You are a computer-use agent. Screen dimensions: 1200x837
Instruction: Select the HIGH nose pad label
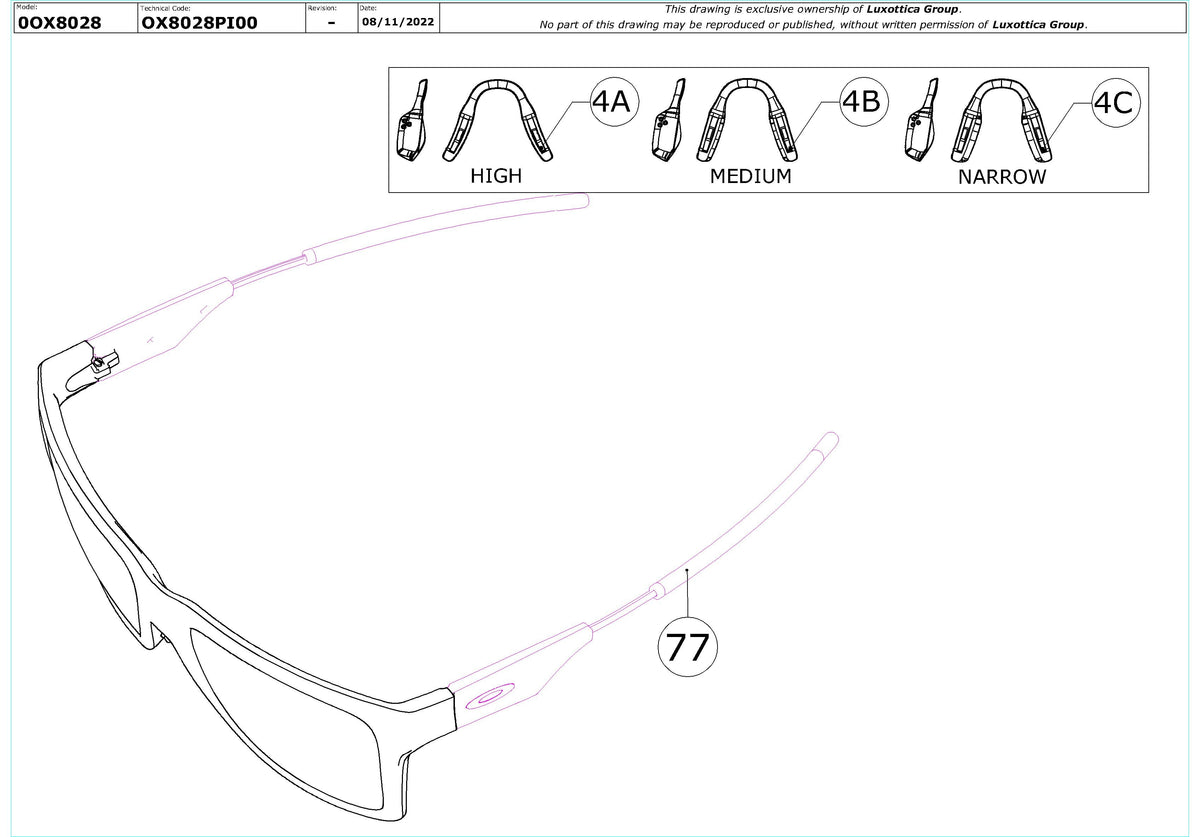pyautogui.click(x=496, y=176)
